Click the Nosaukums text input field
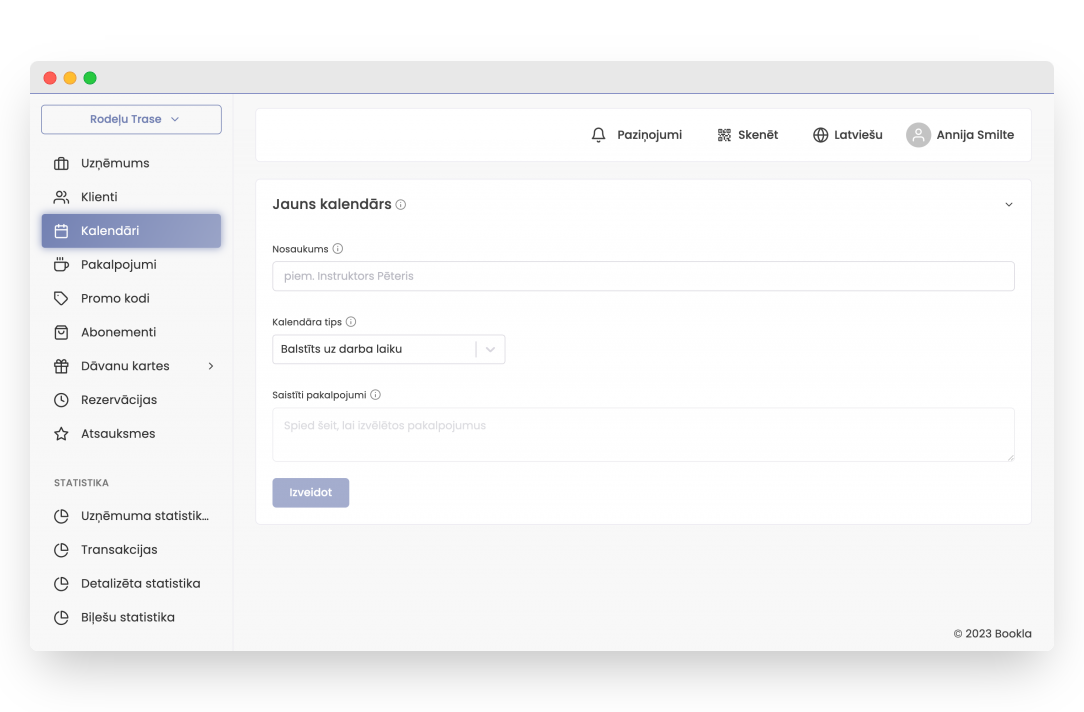Screen dimensions: 1084x712 pyautogui.click(x=643, y=276)
